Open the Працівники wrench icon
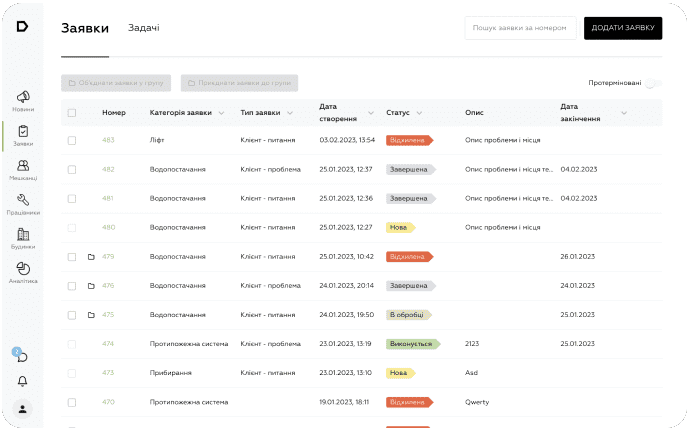The image size is (691, 430). pos(23,200)
